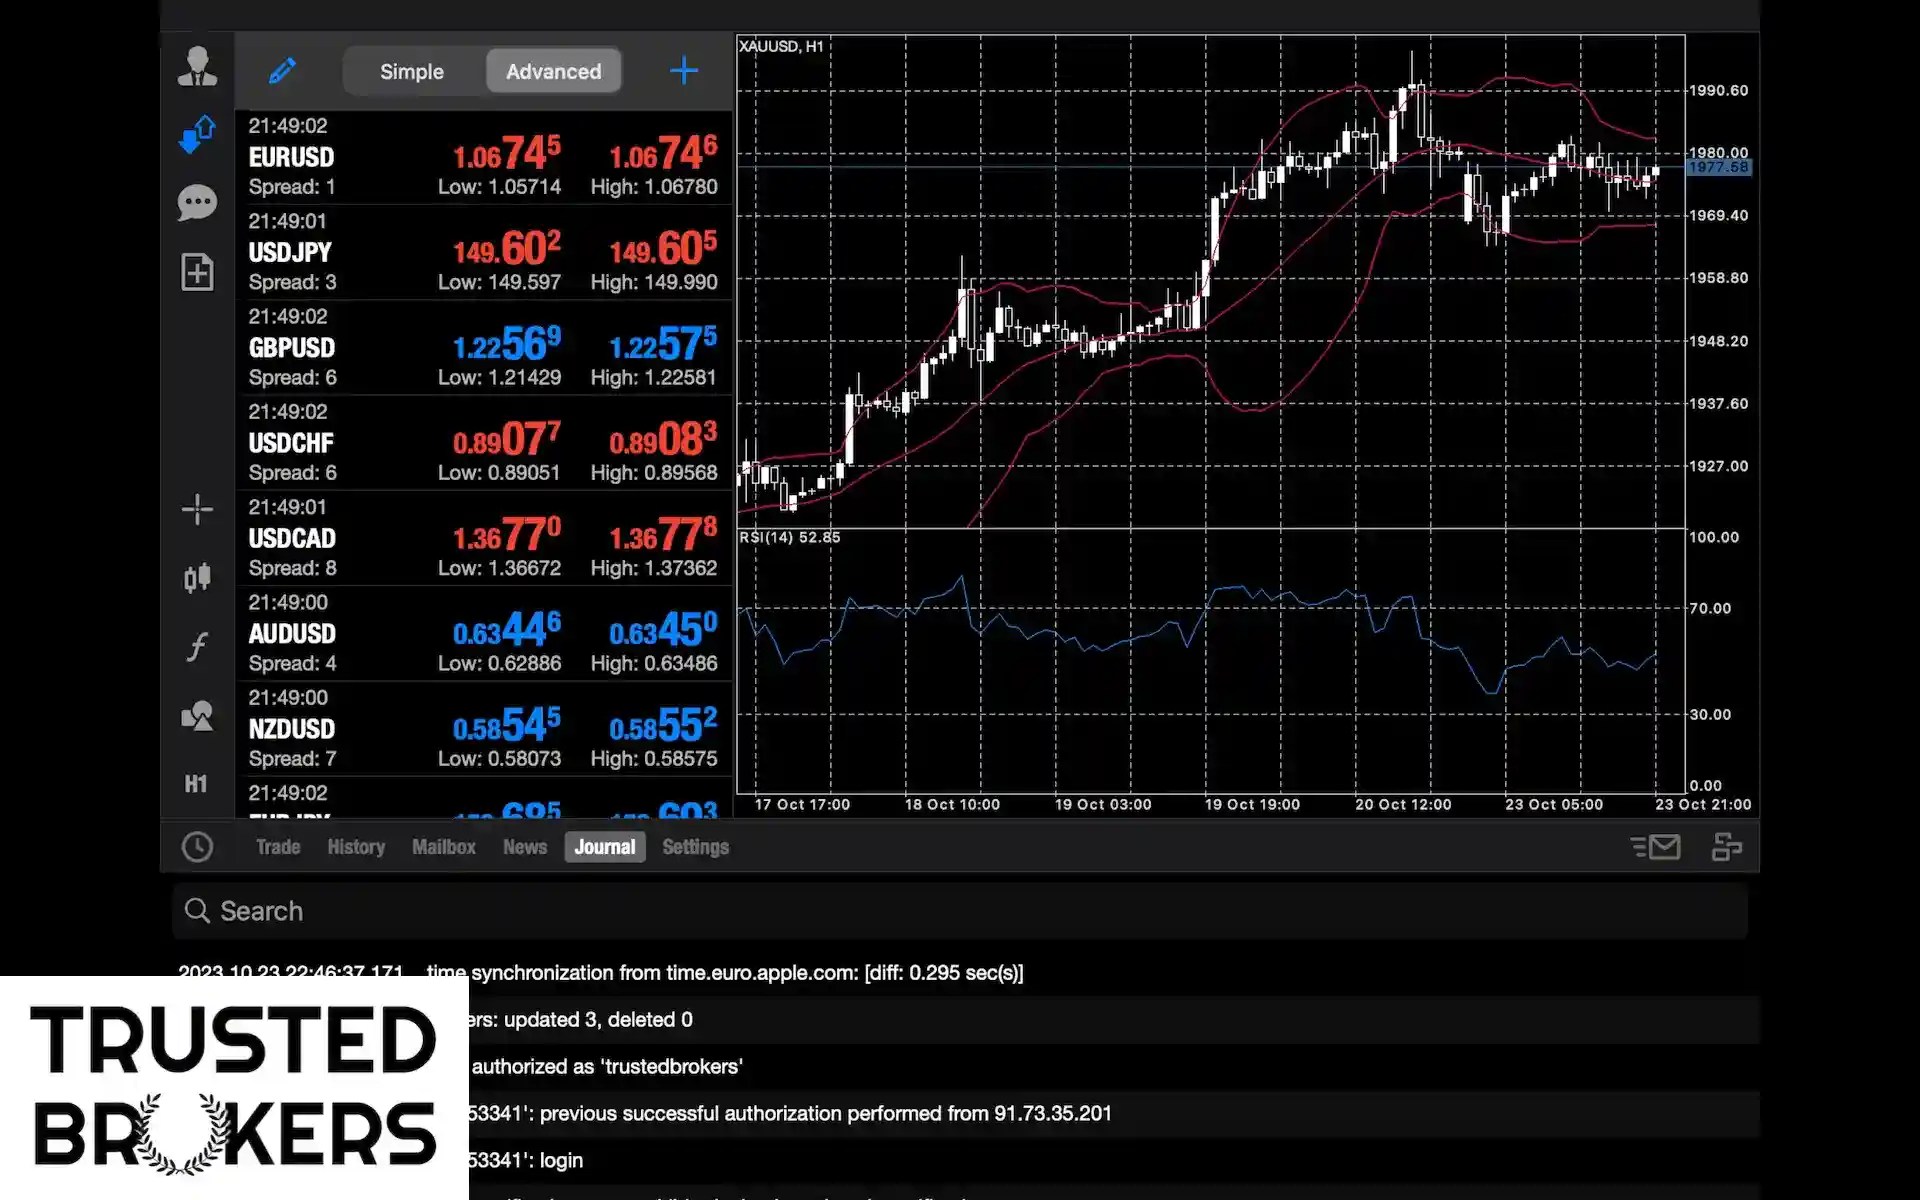This screenshot has width=1920, height=1200.
Task: Switch to the News tab
Action: point(524,847)
